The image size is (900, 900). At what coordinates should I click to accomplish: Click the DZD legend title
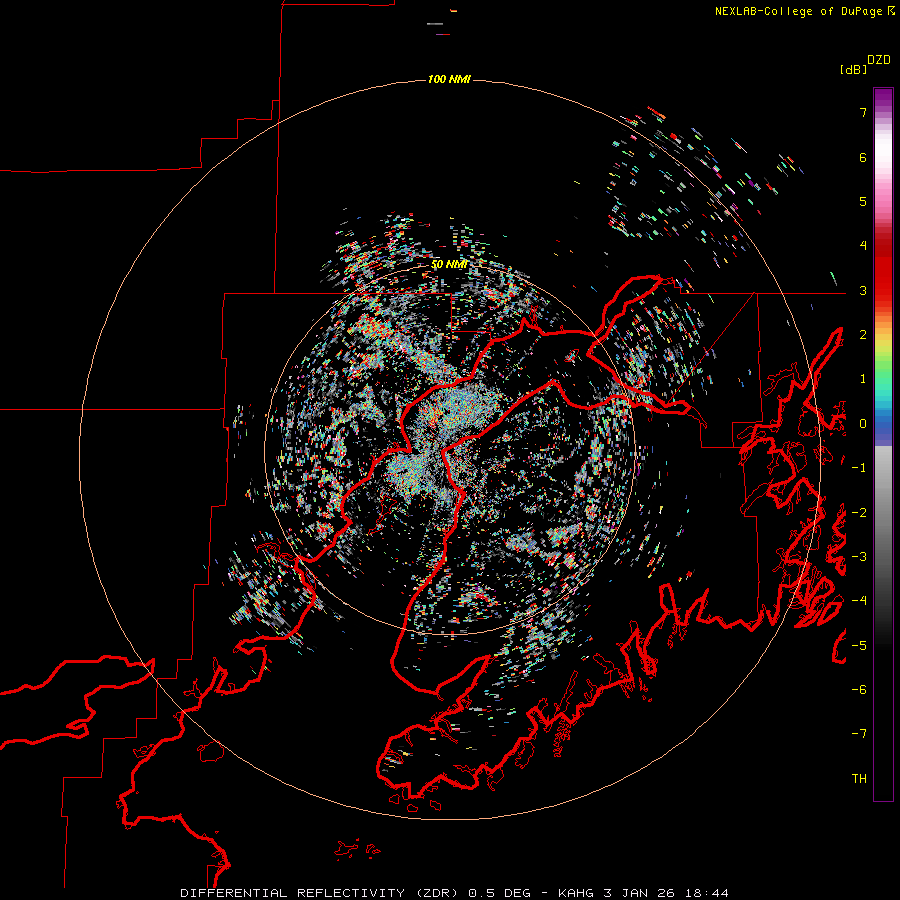point(879,60)
